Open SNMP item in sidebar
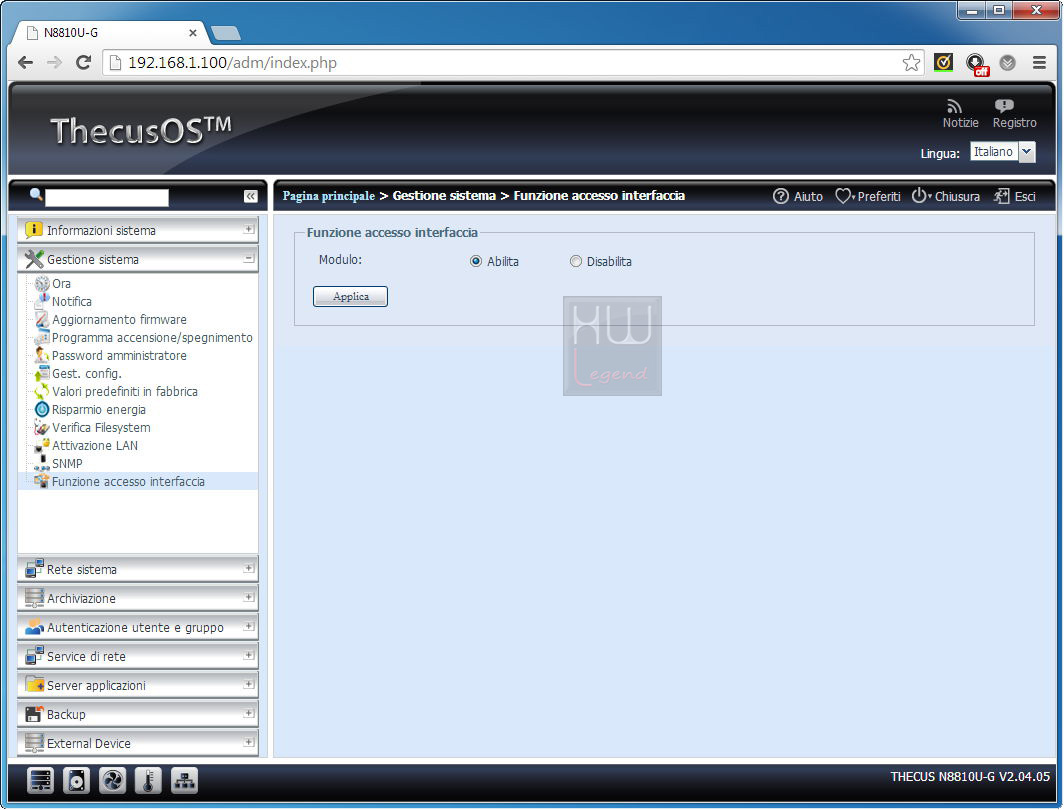Image resolution: width=1064 pixels, height=810 pixels. 66,463
